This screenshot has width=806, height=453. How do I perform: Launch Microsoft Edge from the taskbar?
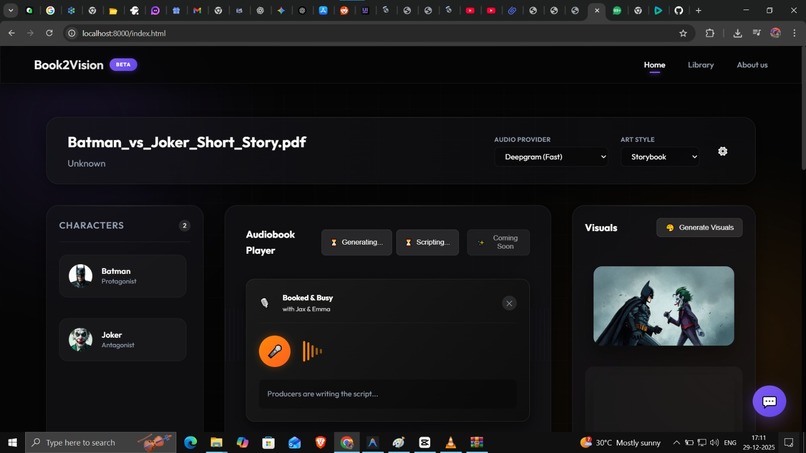point(190,442)
